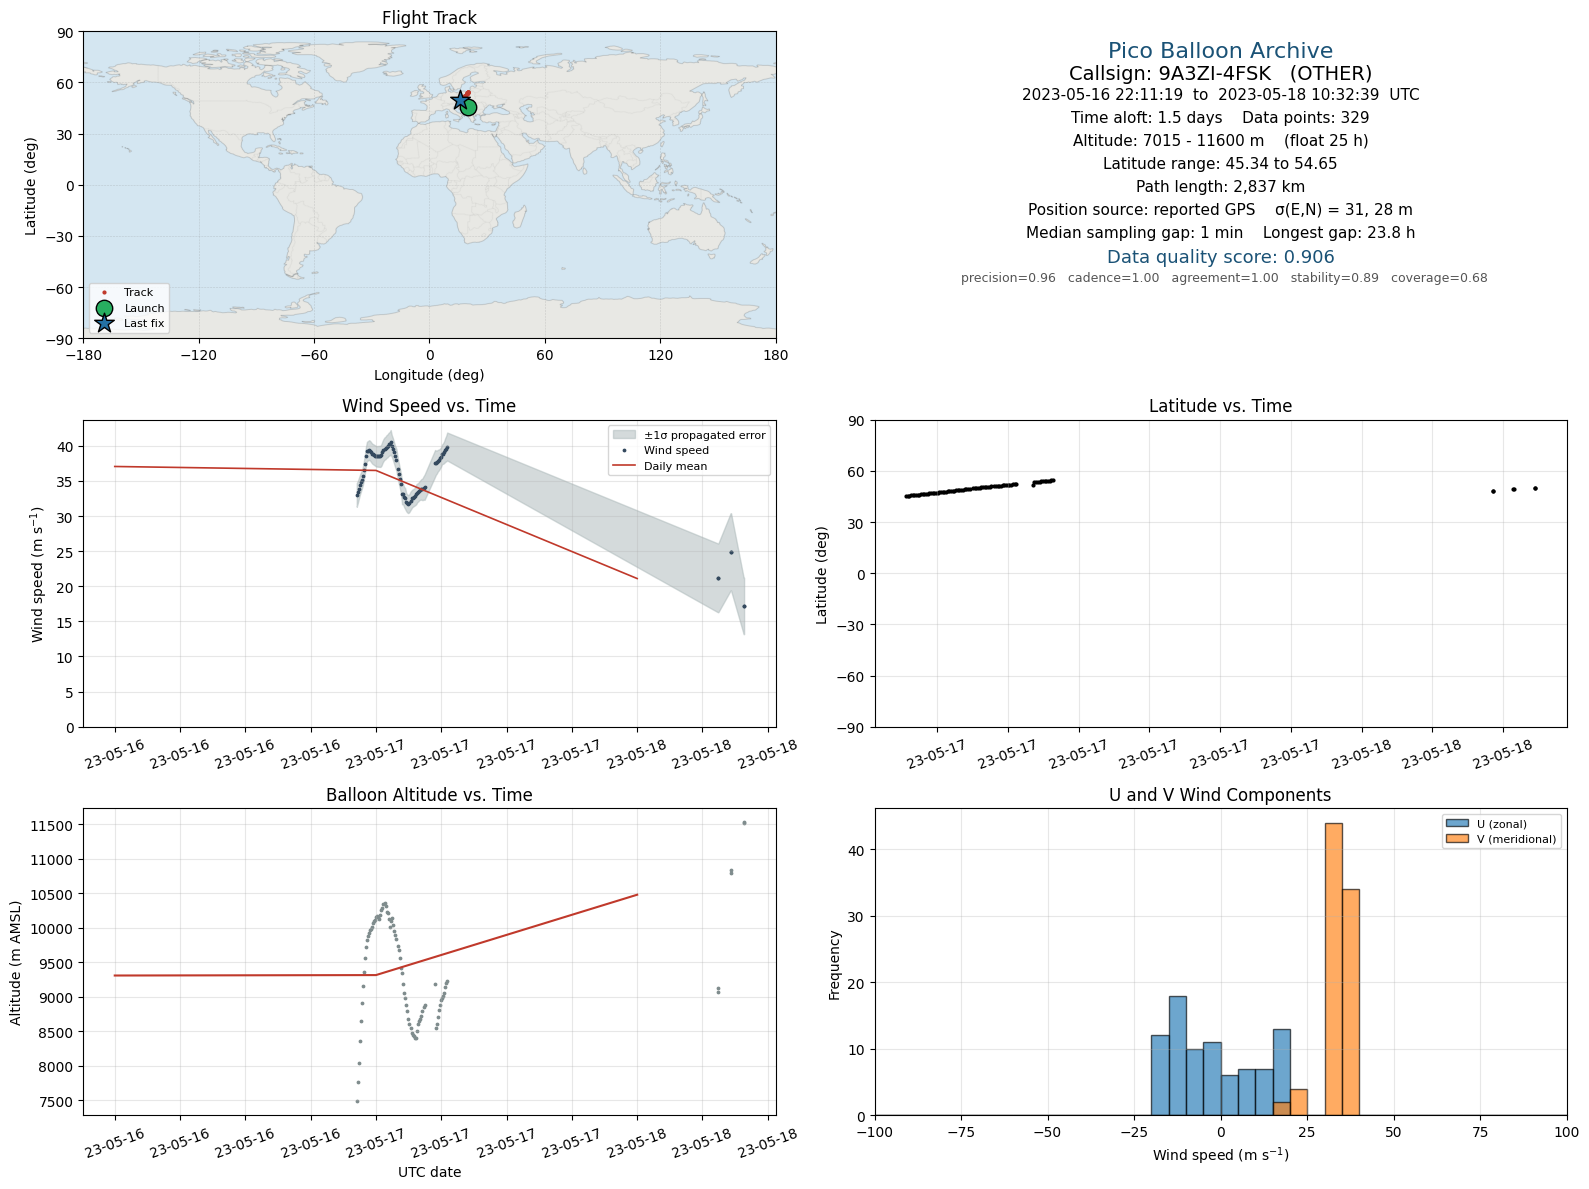Click the highest altitude point near 11500 m
The height and width of the screenshot is (1189, 1589).
tap(744, 823)
